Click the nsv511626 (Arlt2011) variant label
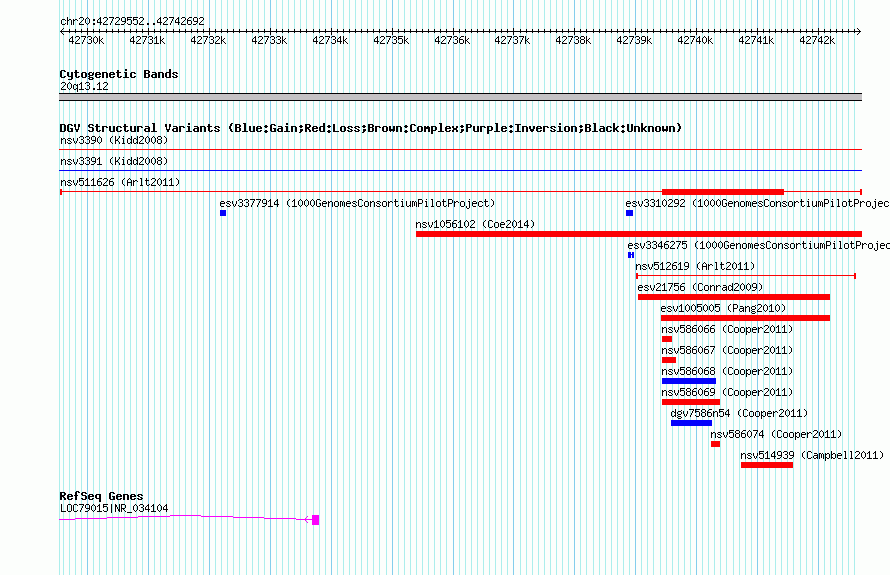Screen dimensions: 890x575 [x=120, y=182]
